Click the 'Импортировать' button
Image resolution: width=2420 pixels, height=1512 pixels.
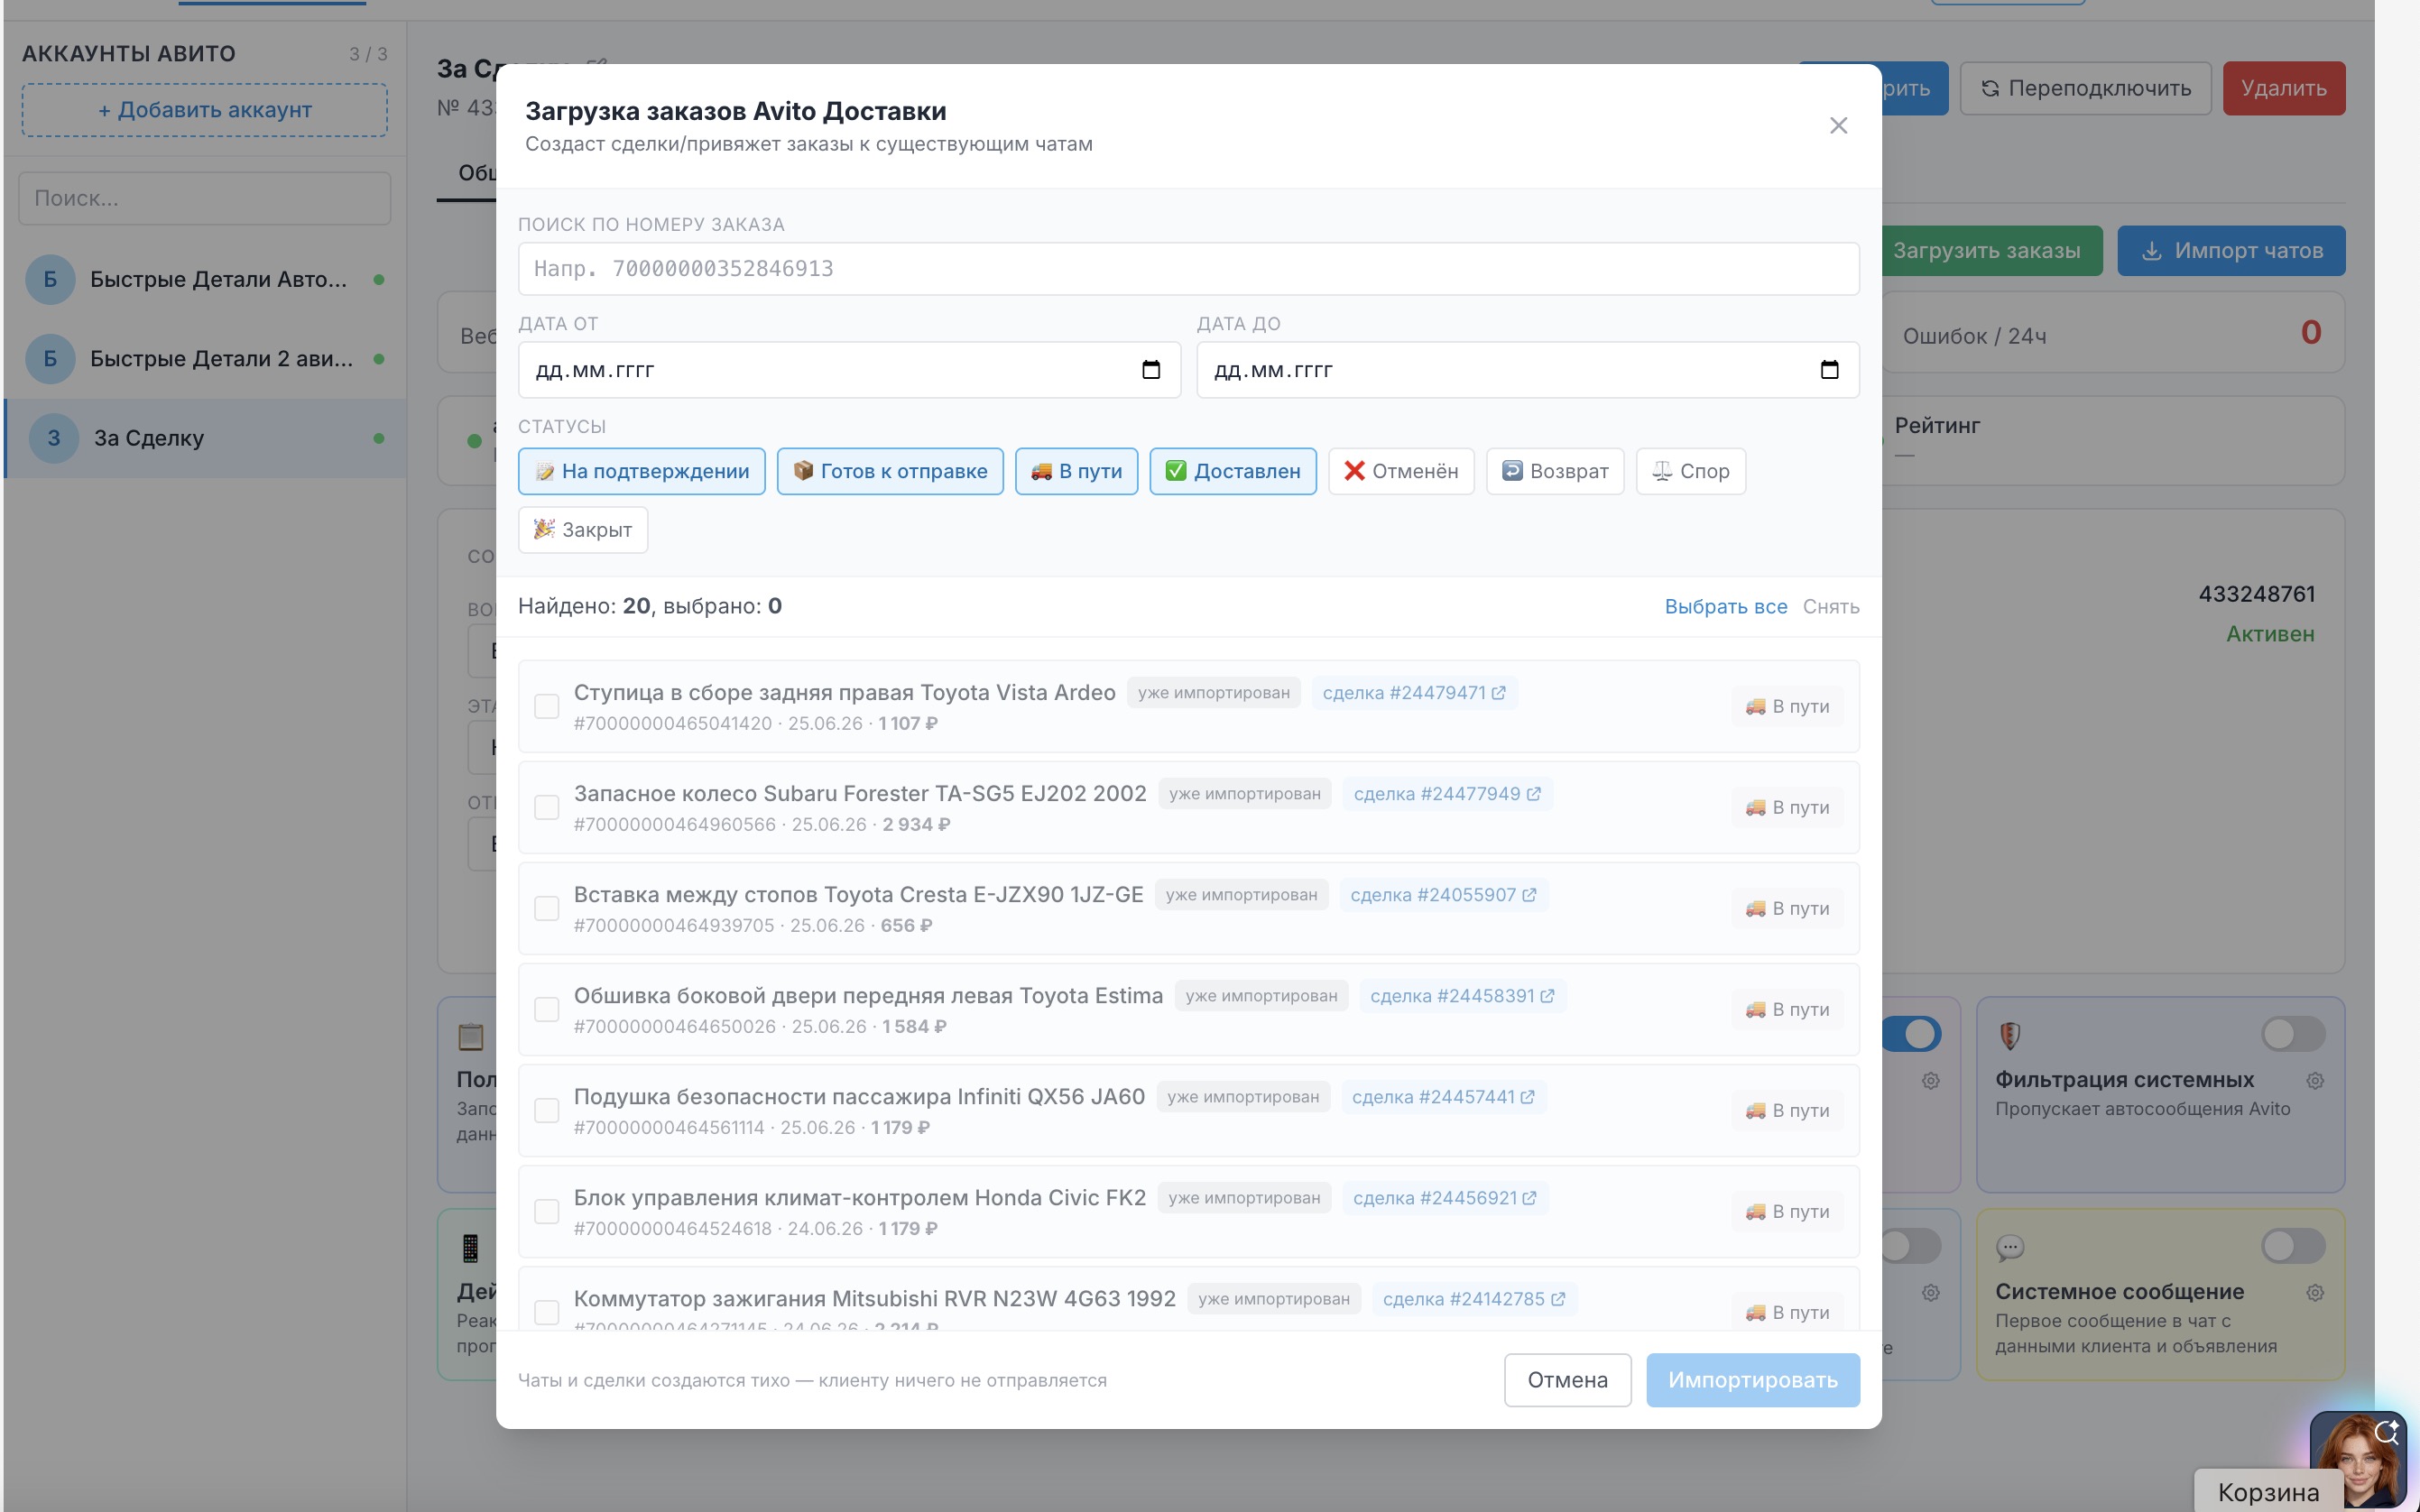pos(1753,1380)
